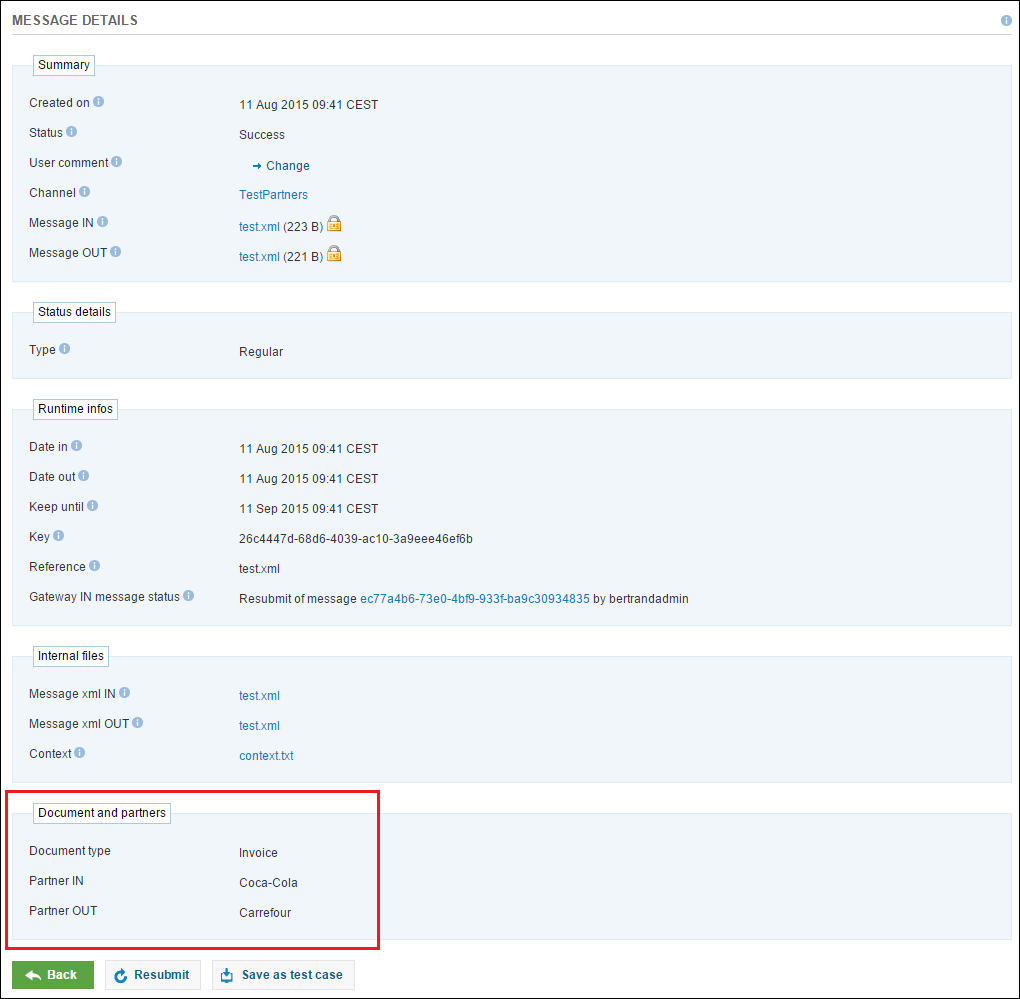Click the help icon in Message Details header
1020x999 pixels.
[x=1006, y=20]
